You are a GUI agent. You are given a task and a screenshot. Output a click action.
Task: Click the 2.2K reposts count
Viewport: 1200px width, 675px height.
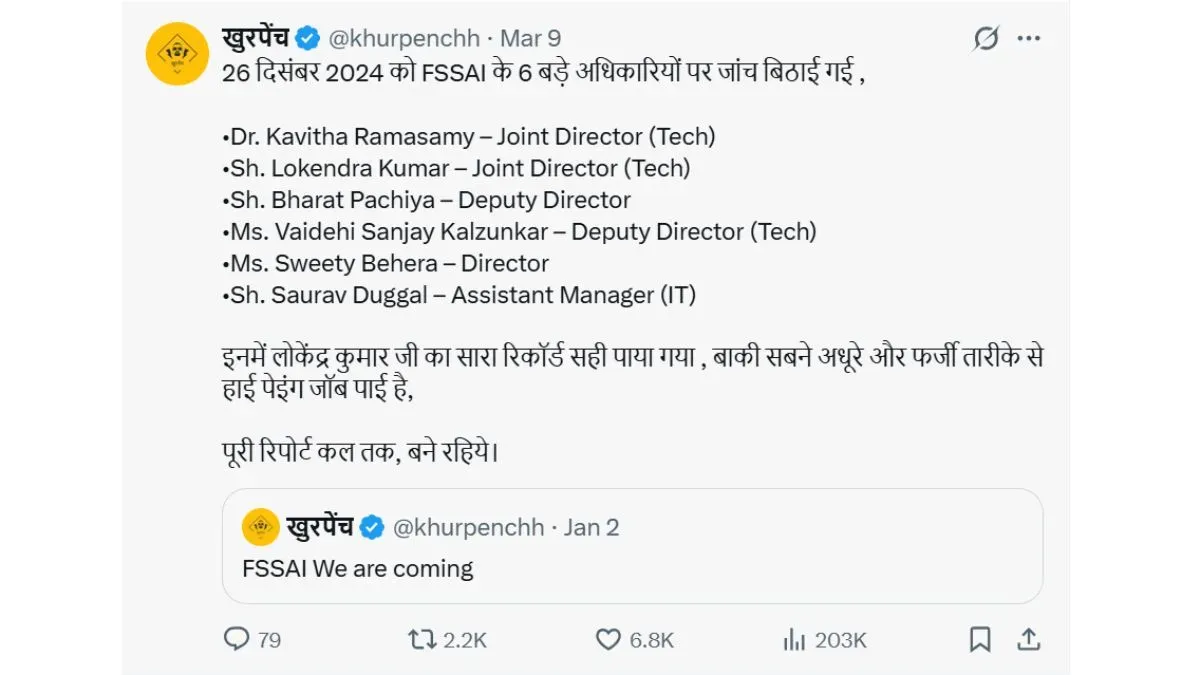(x=465, y=640)
